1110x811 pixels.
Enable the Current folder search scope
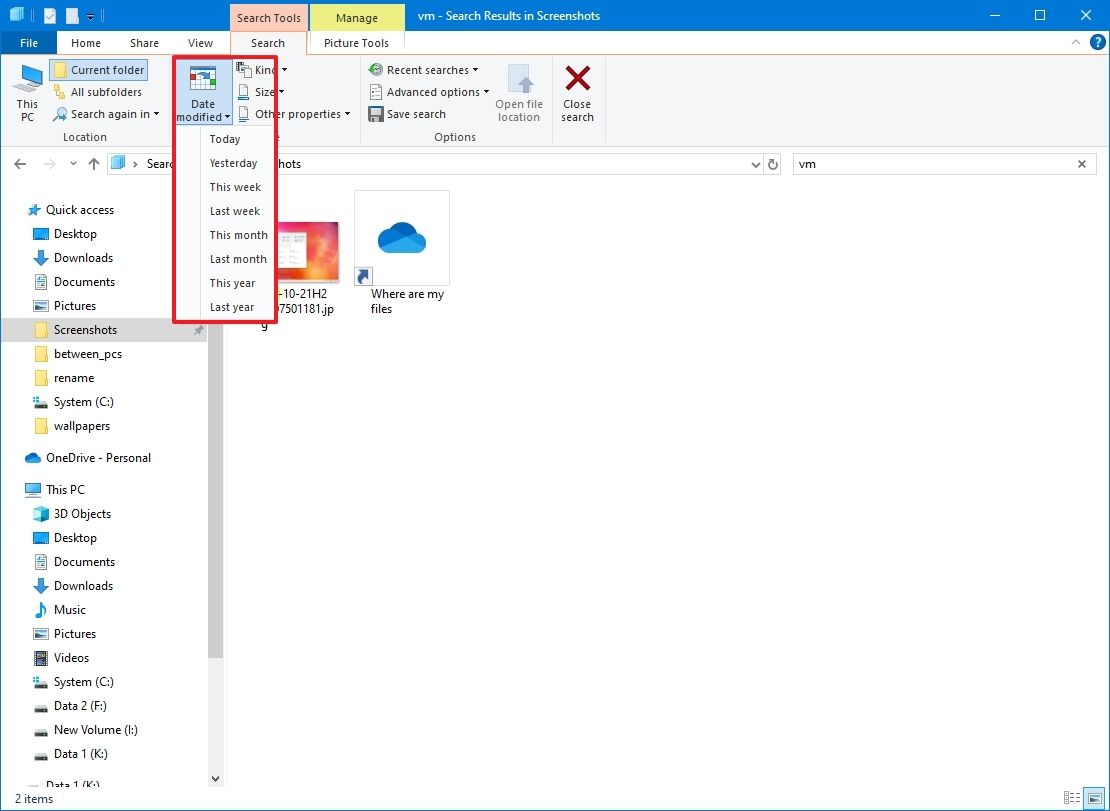point(98,69)
